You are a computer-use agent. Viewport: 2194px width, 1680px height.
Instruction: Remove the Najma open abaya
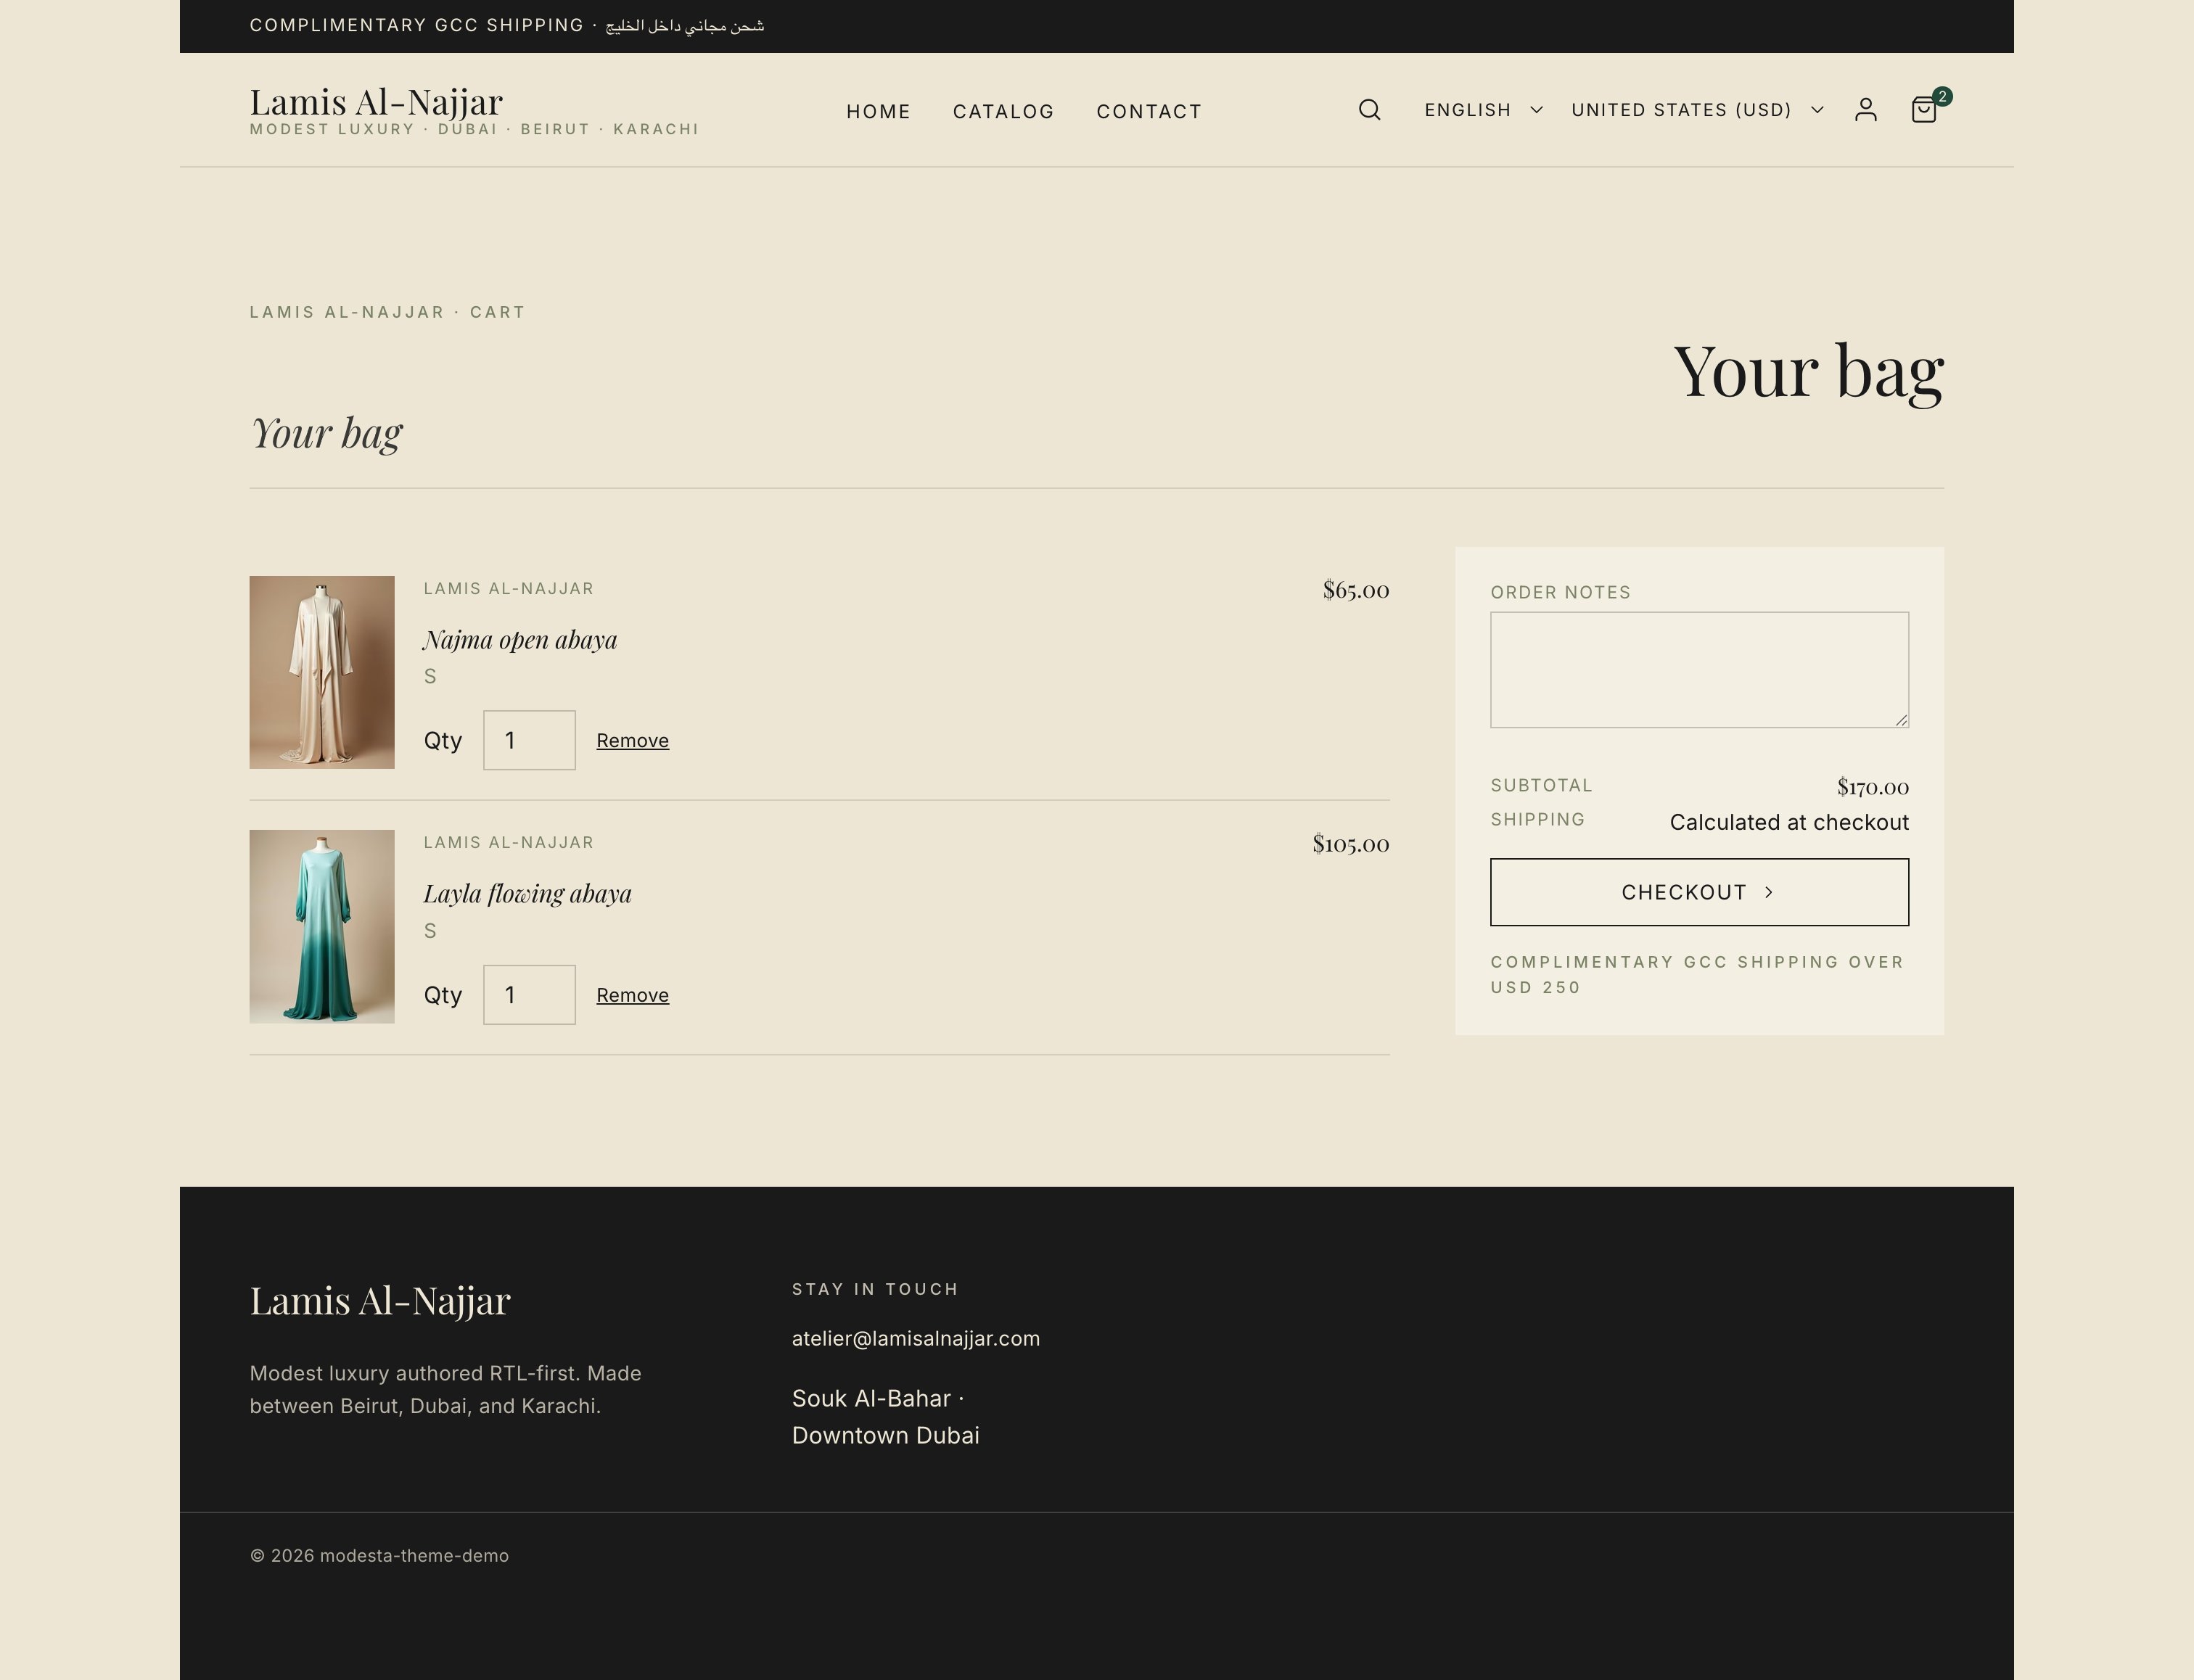click(632, 741)
